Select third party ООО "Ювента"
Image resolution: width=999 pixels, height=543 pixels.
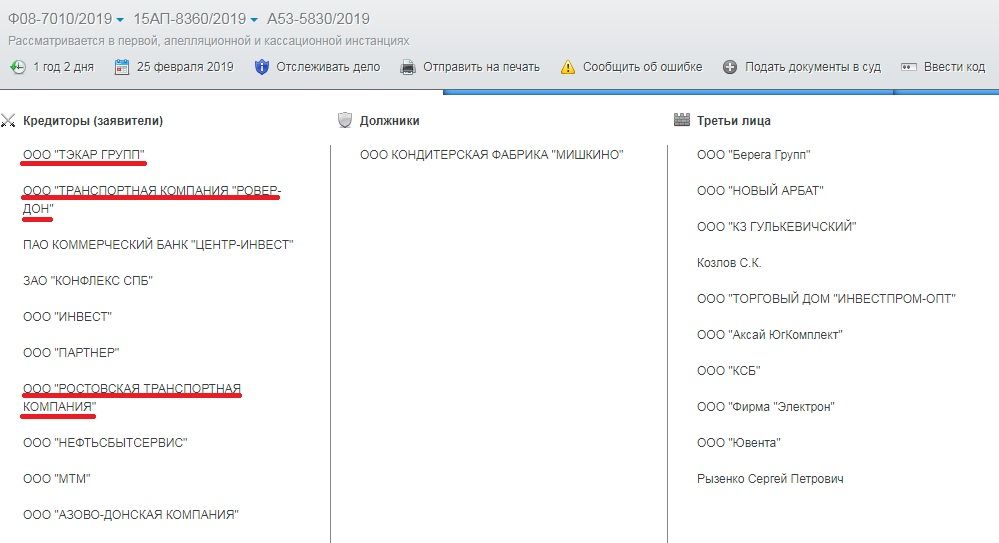(738, 442)
